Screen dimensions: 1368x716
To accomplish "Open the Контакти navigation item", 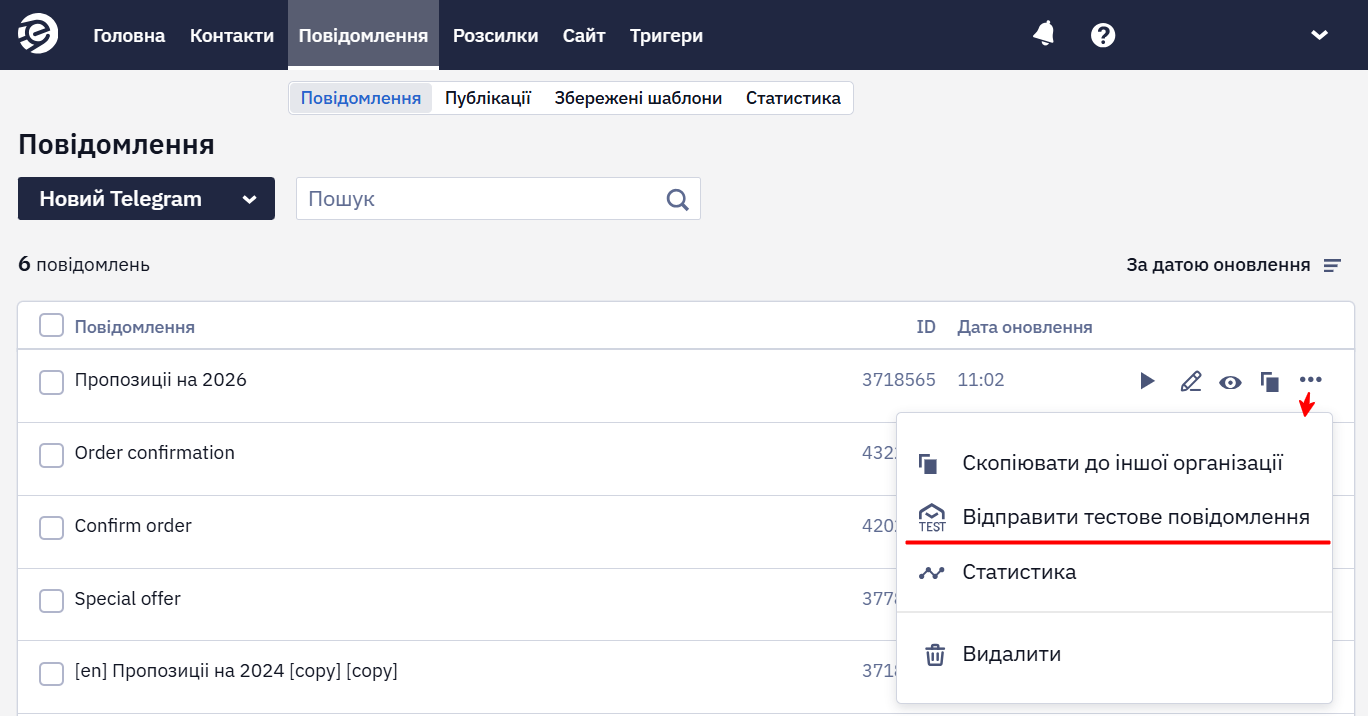I will (x=232, y=35).
